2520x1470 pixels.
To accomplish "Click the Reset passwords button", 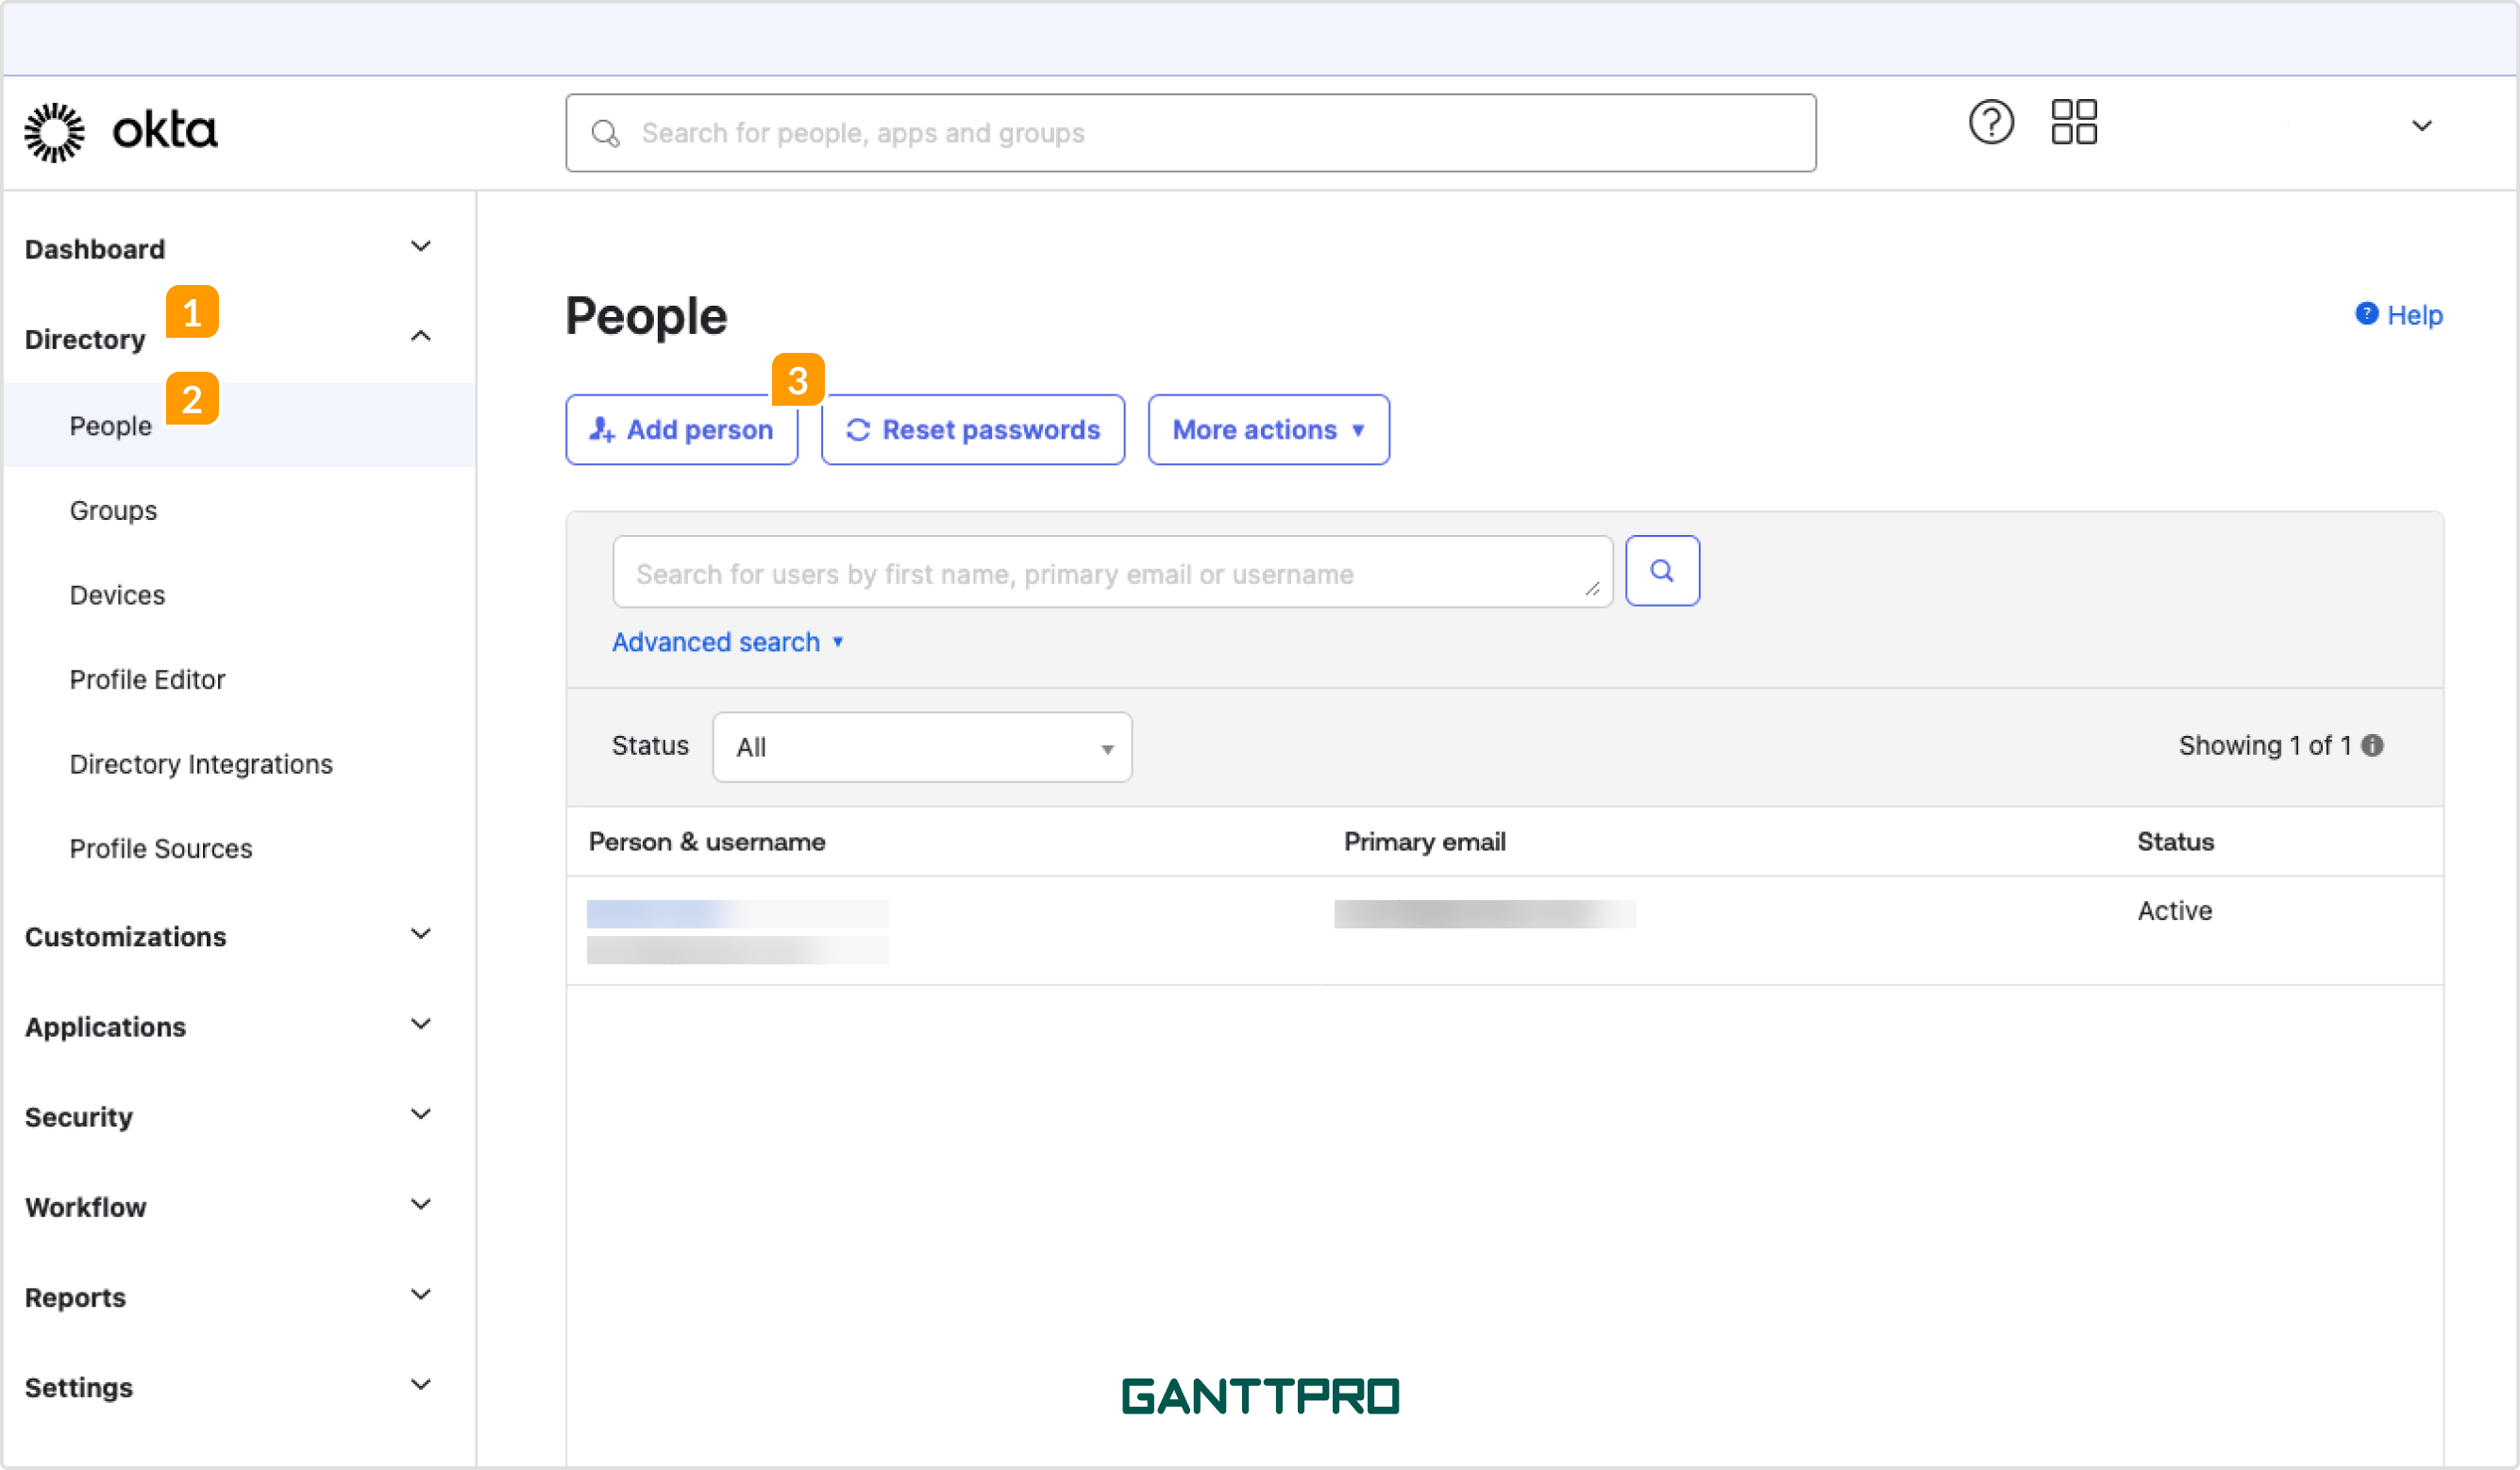I will click(x=973, y=430).
